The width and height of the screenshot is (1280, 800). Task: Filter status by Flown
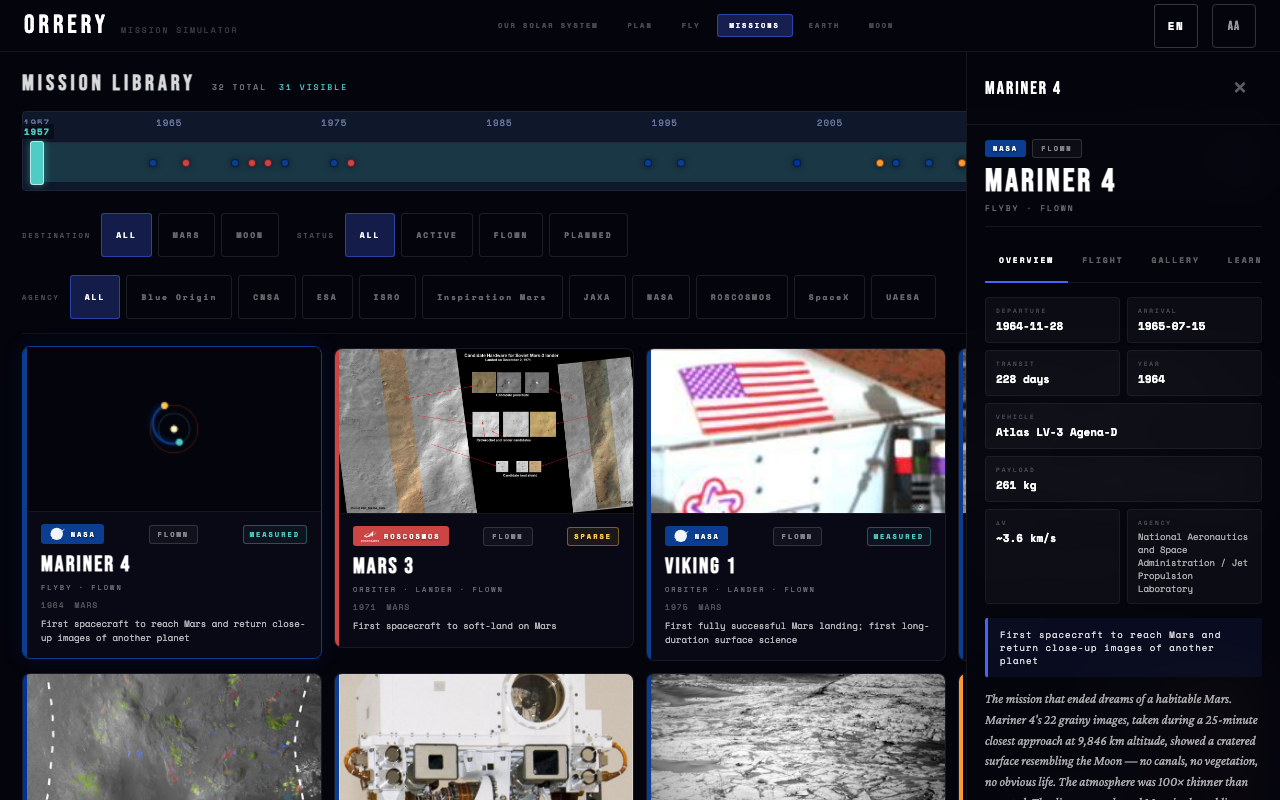point(511,235)
